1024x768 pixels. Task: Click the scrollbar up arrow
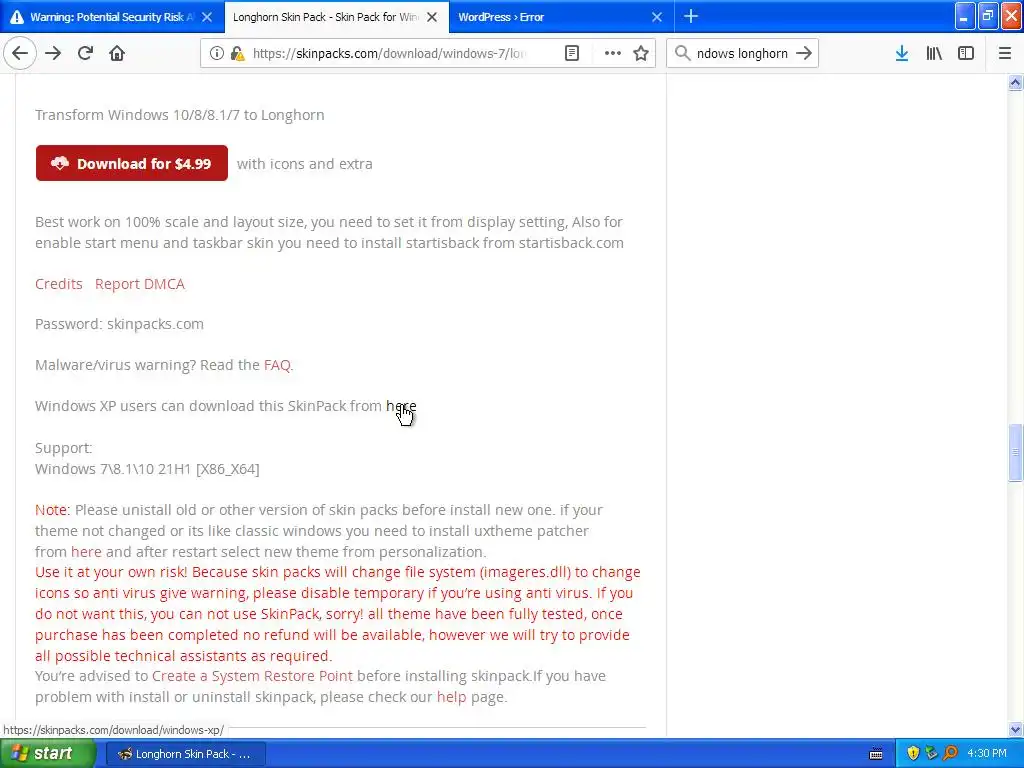[x=1015, y=82]
